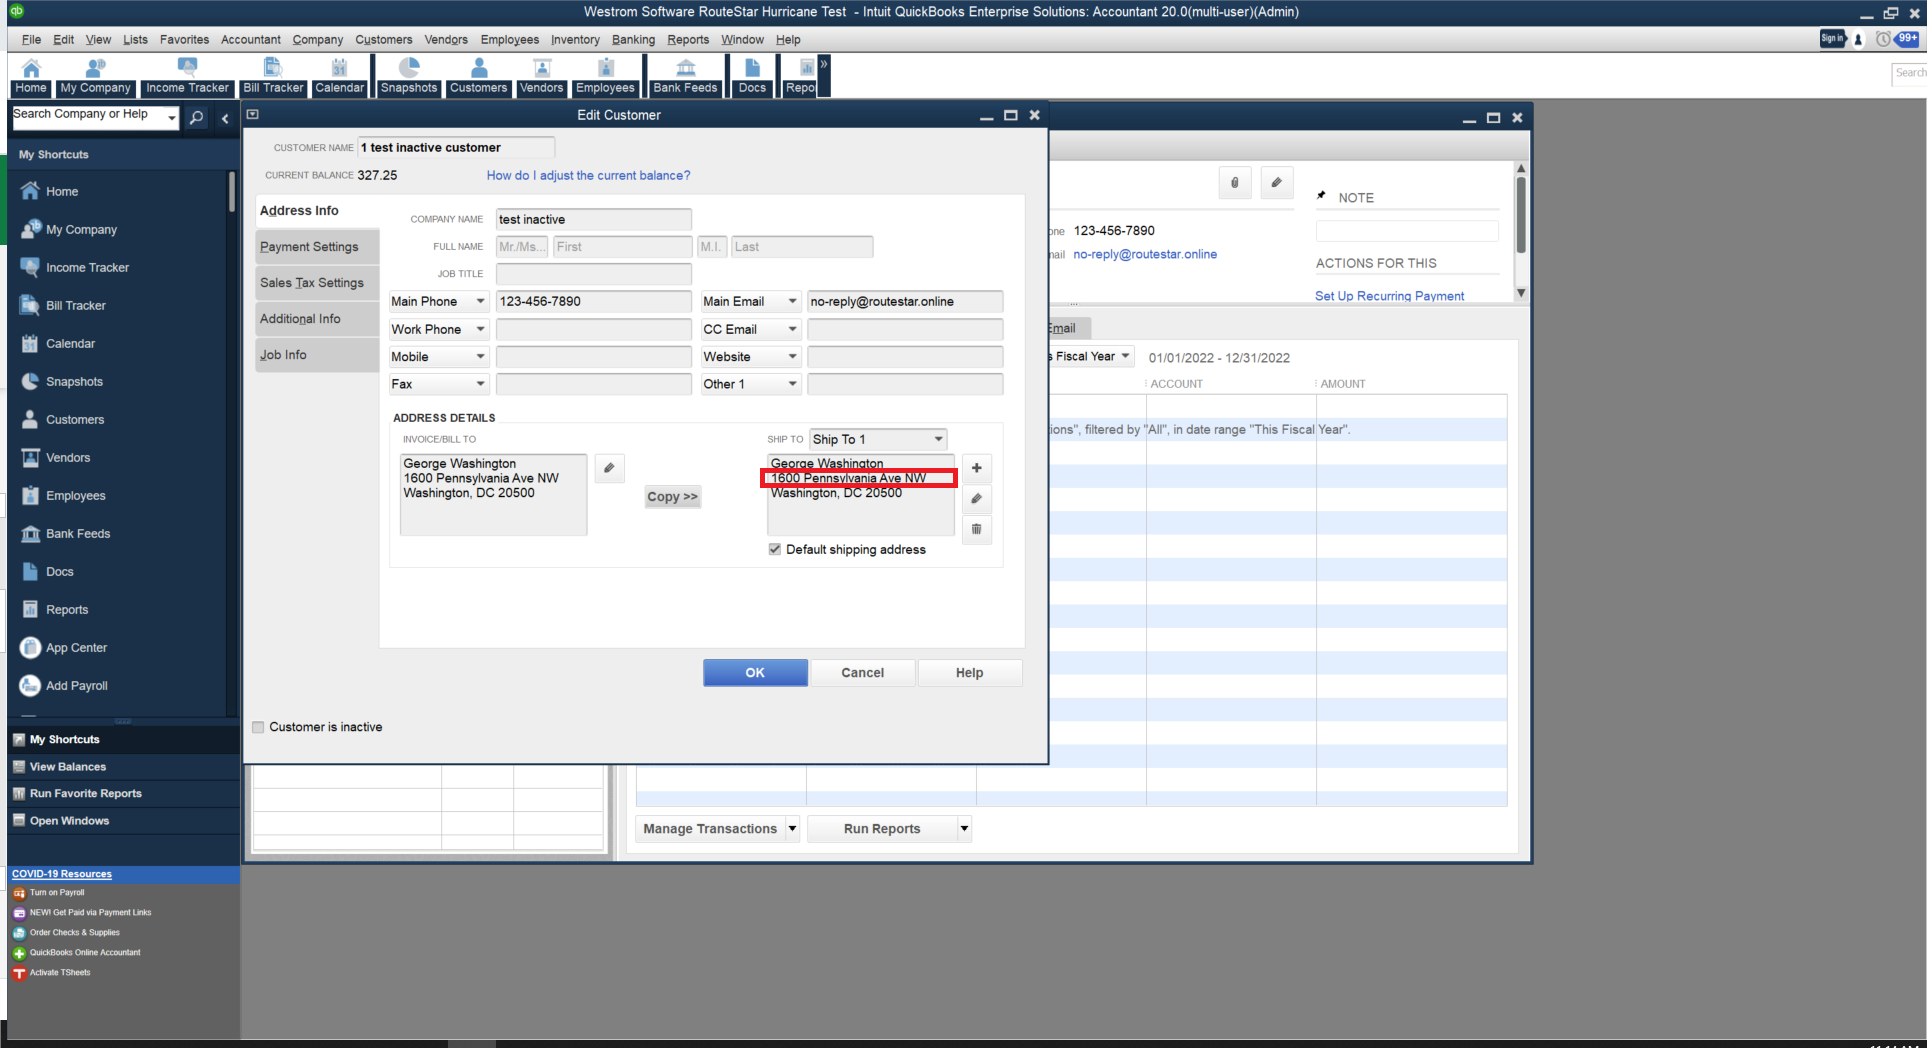
Task: Open Home from the top icon bar
Action: (31, 76)
